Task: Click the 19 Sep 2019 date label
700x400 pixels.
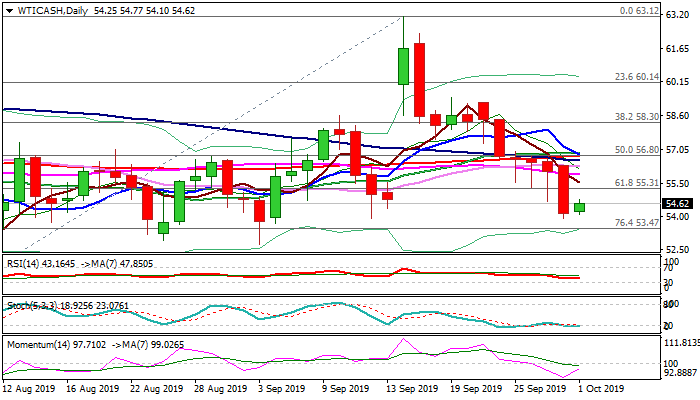Action: click(x=477, y=388)
